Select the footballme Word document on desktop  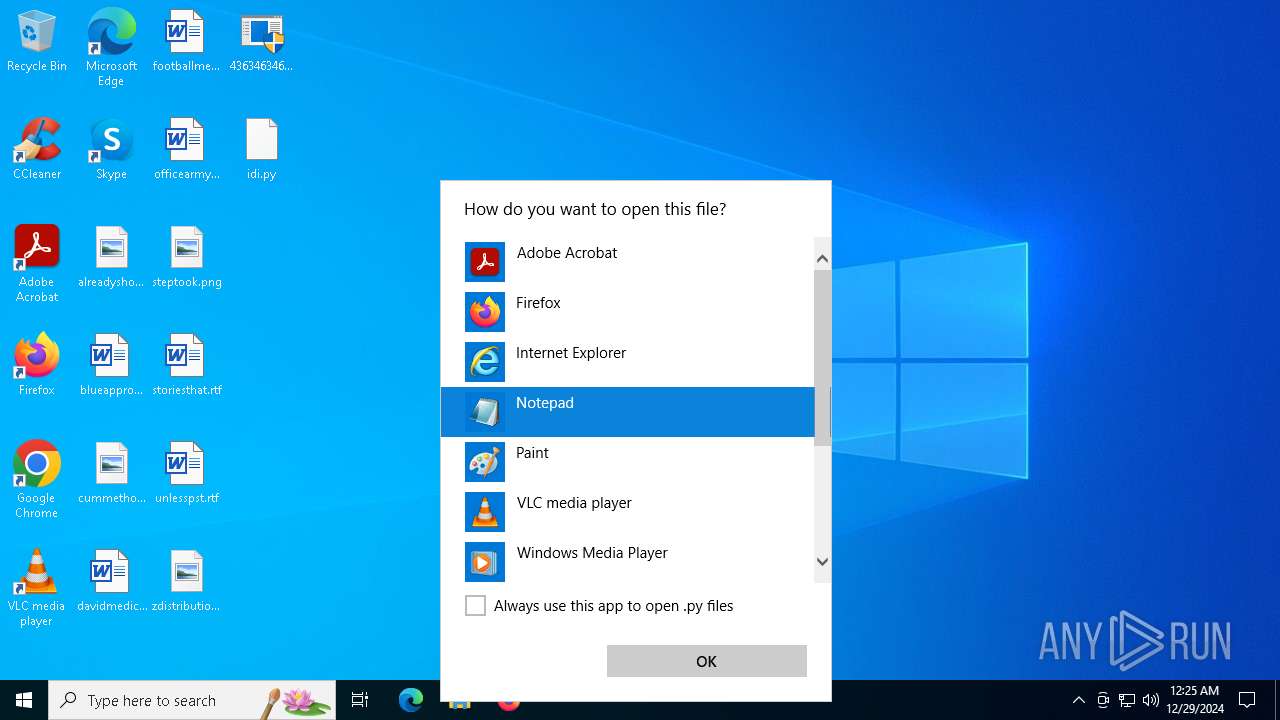point(186,42)
